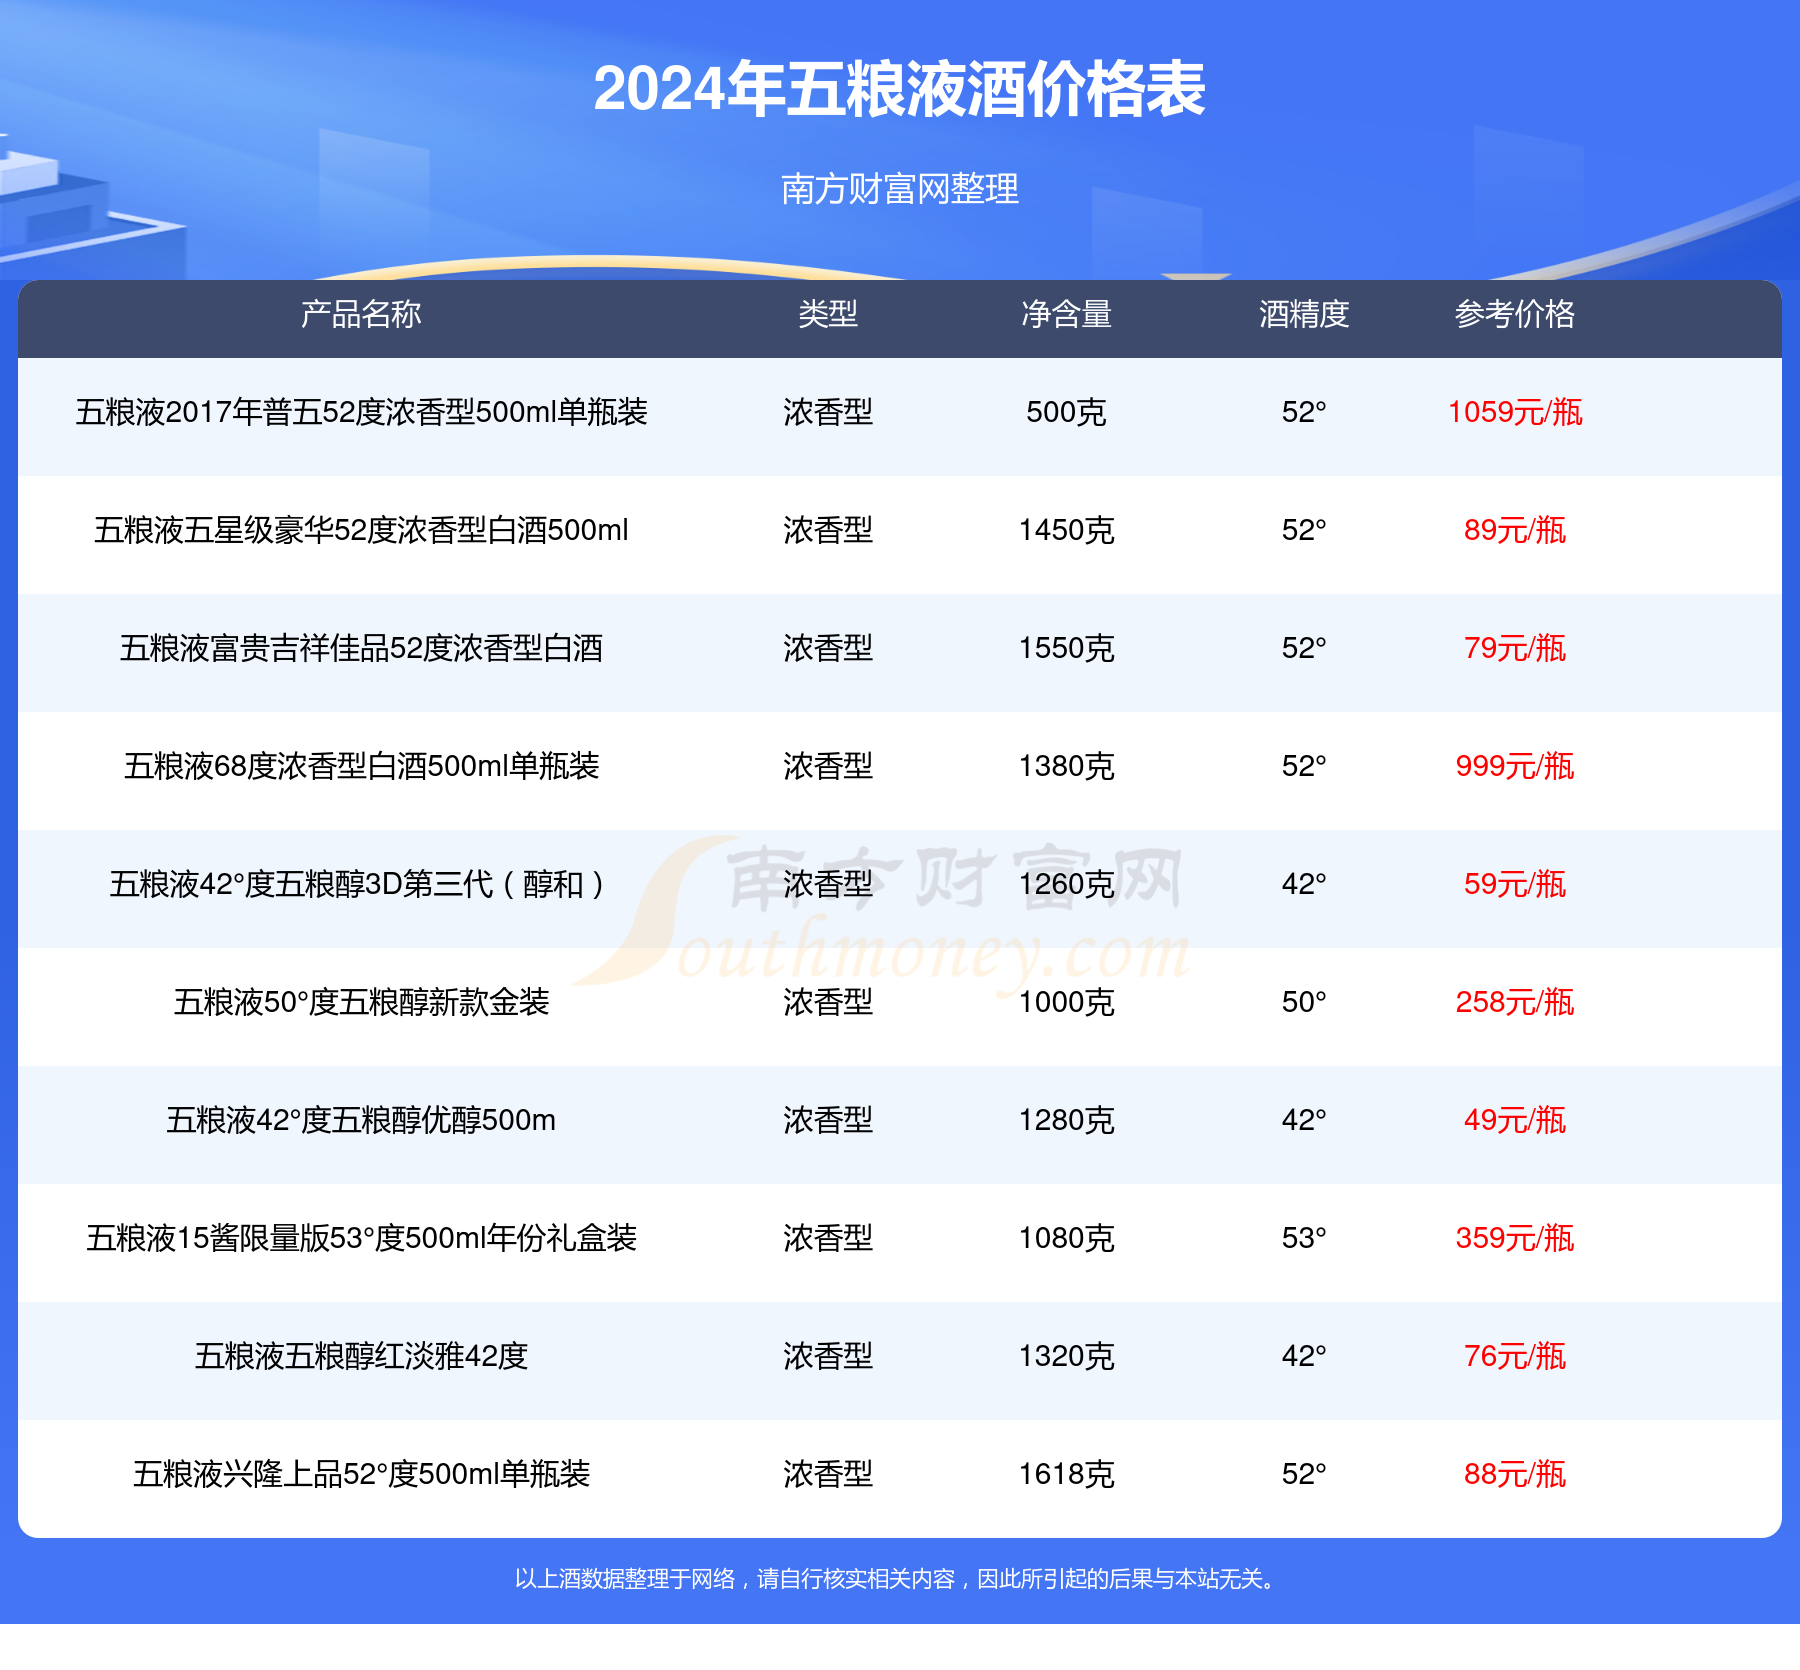
Task: Click the 53° alcohol content cell
Action: pos(1304,1238)
